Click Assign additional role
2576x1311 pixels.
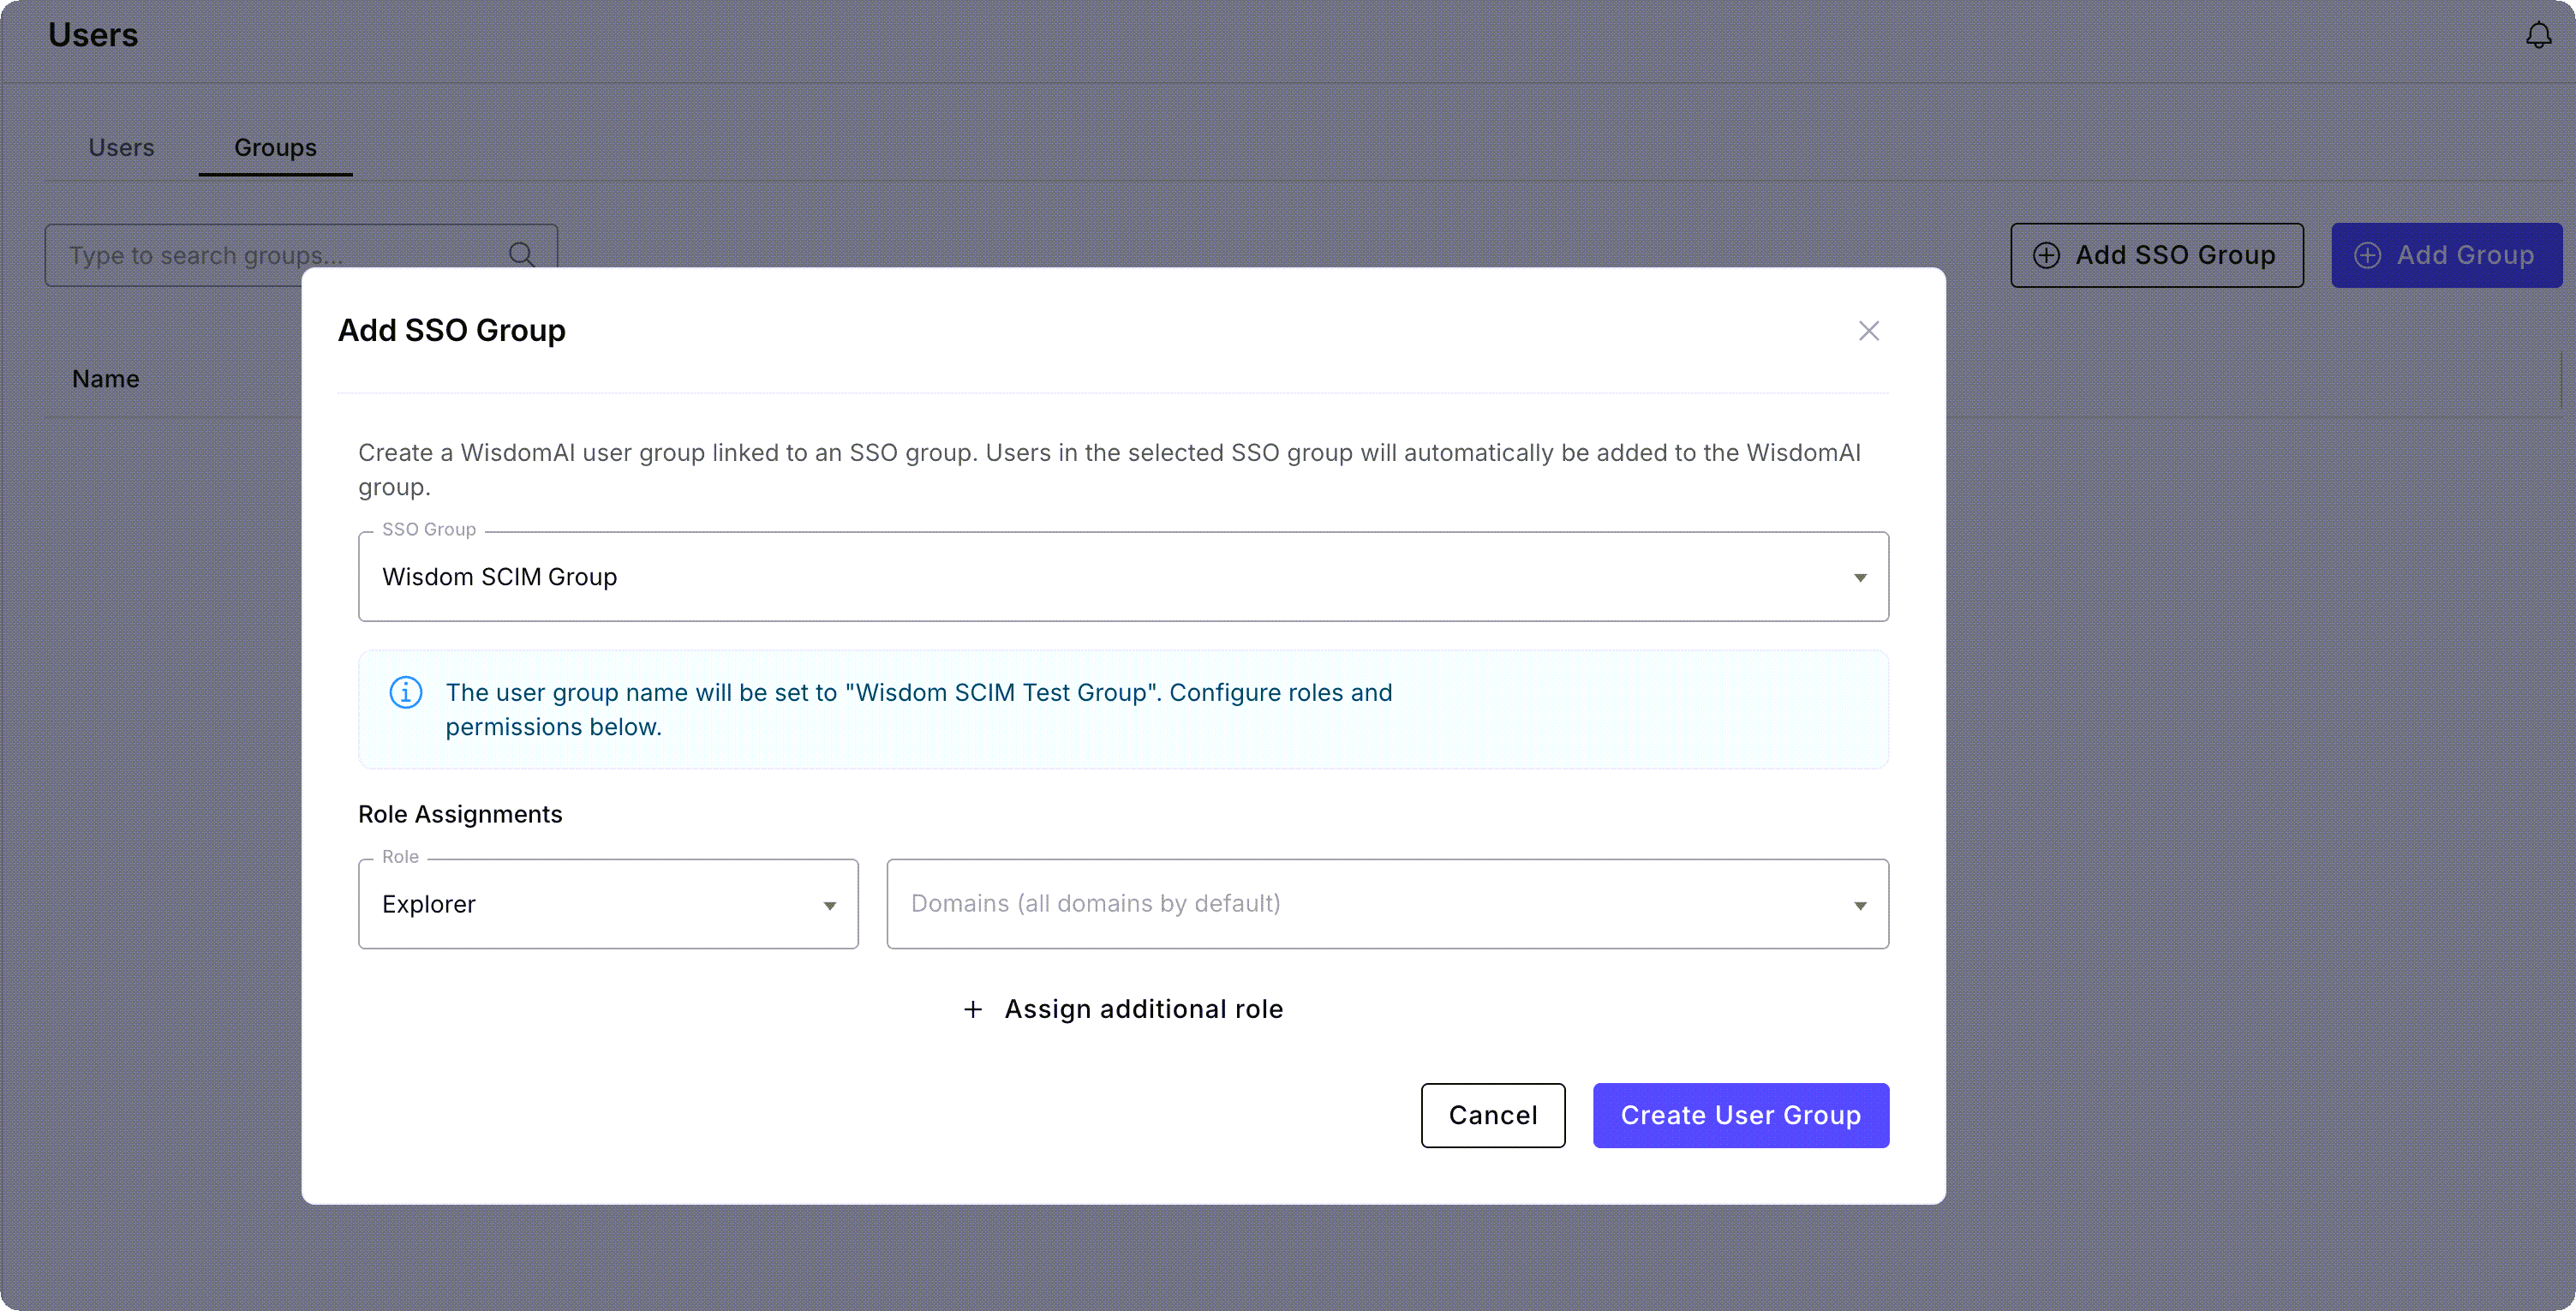(x=1144, y=1009)
